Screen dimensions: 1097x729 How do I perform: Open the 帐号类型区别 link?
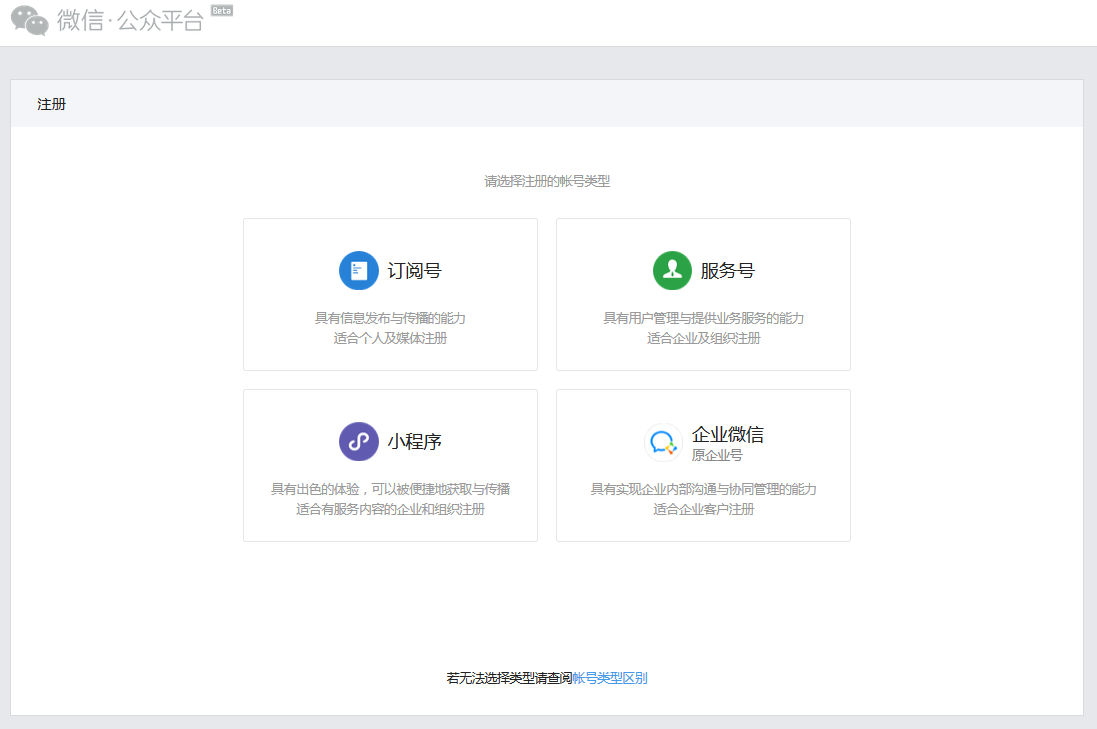coord(609,678)
